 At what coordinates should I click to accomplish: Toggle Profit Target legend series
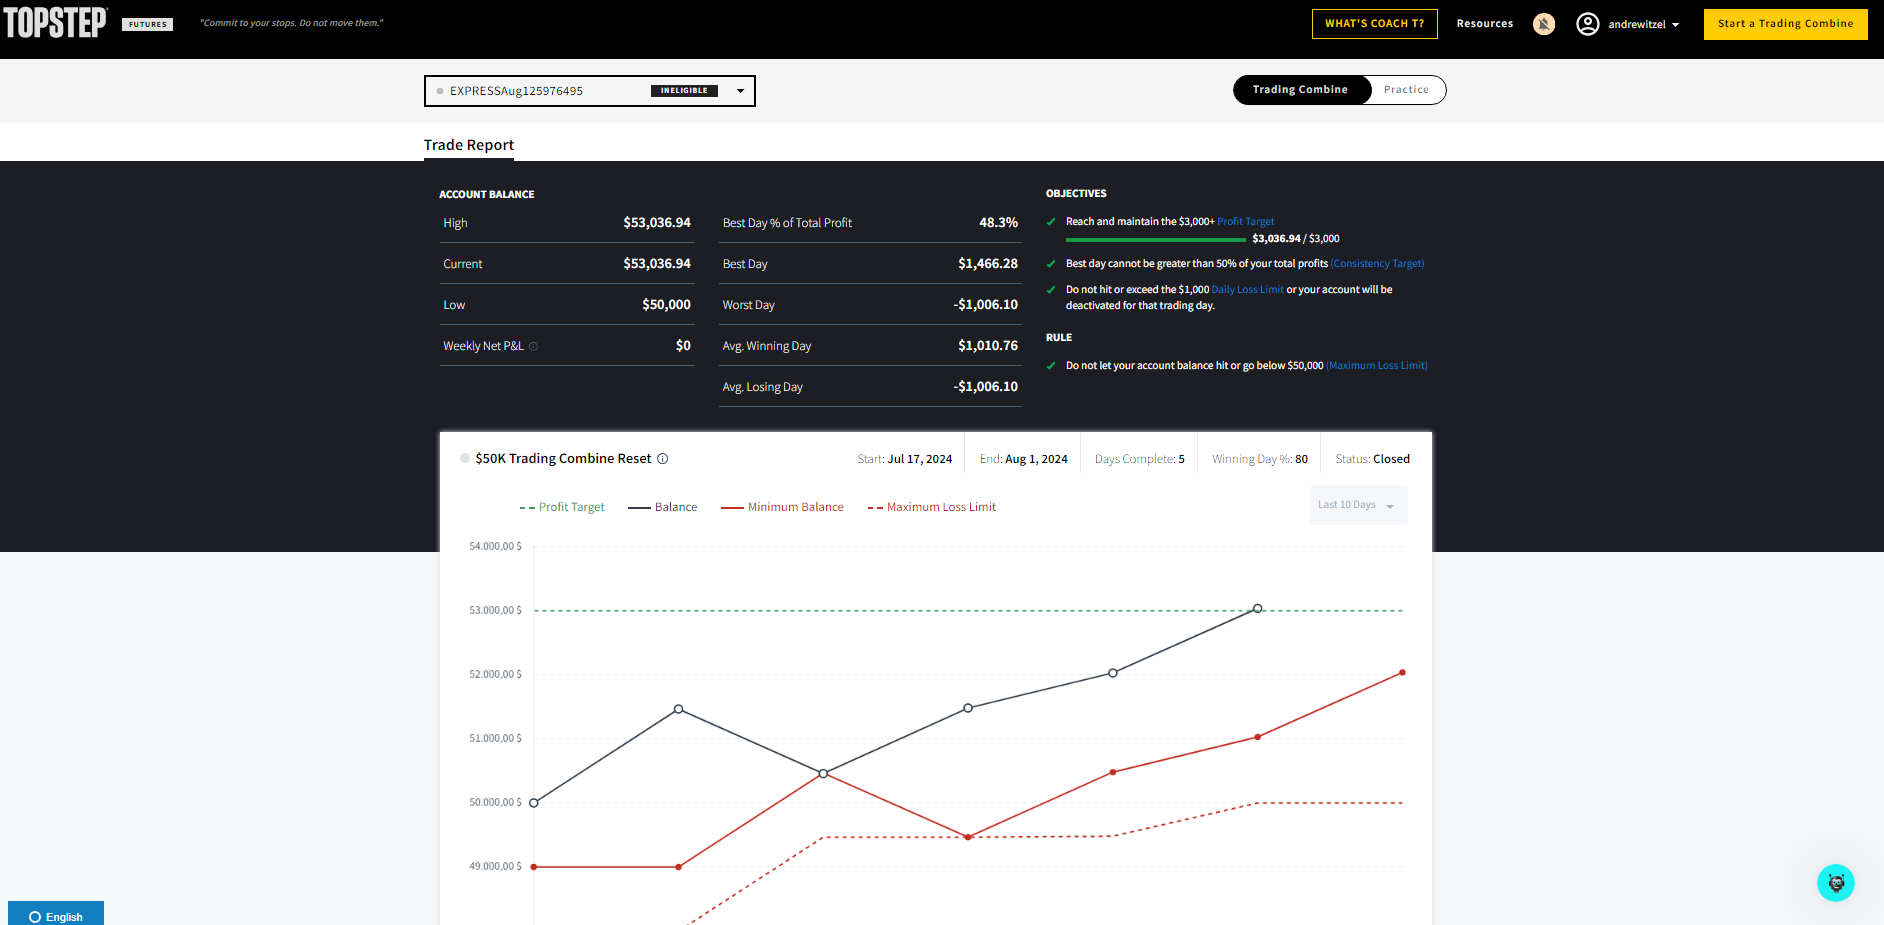[x=562, y=507]
